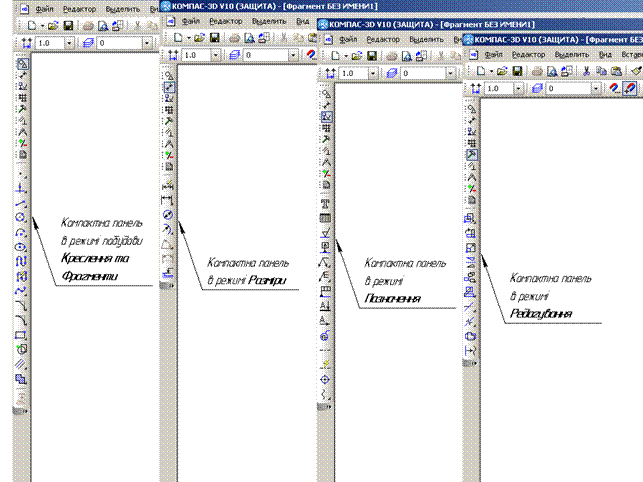The width and height of the screenshot is (643, 482).
Task: Select the Rotate tool in the rightmost window
Action: click(470, 233)
